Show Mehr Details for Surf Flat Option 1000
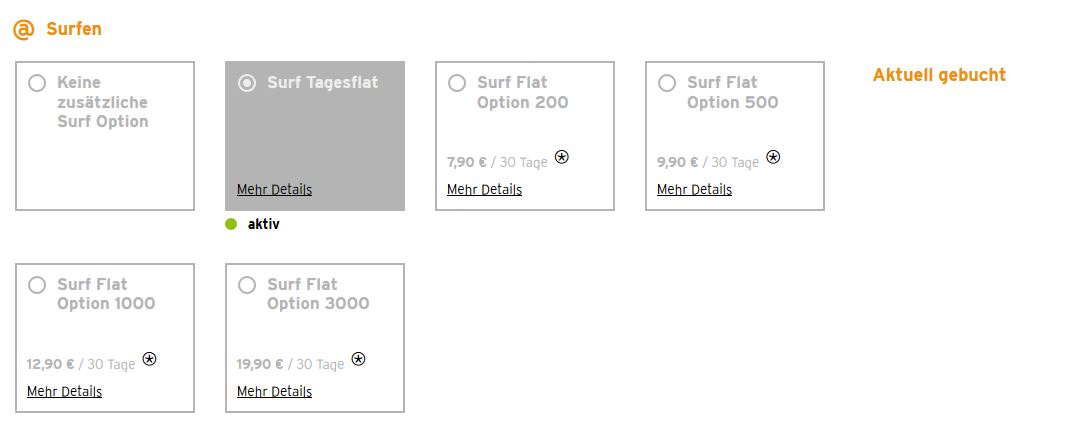The height and width of the screenshot is (448, 1068). pos(64,392)
